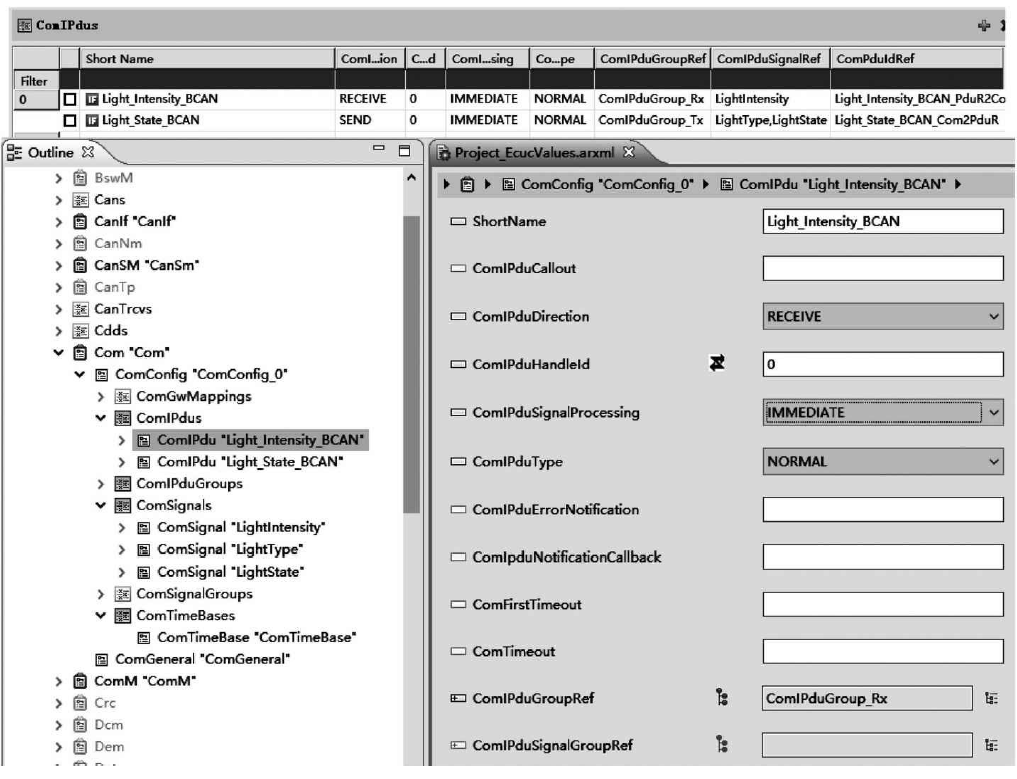Click the BswM module icon

80,178
